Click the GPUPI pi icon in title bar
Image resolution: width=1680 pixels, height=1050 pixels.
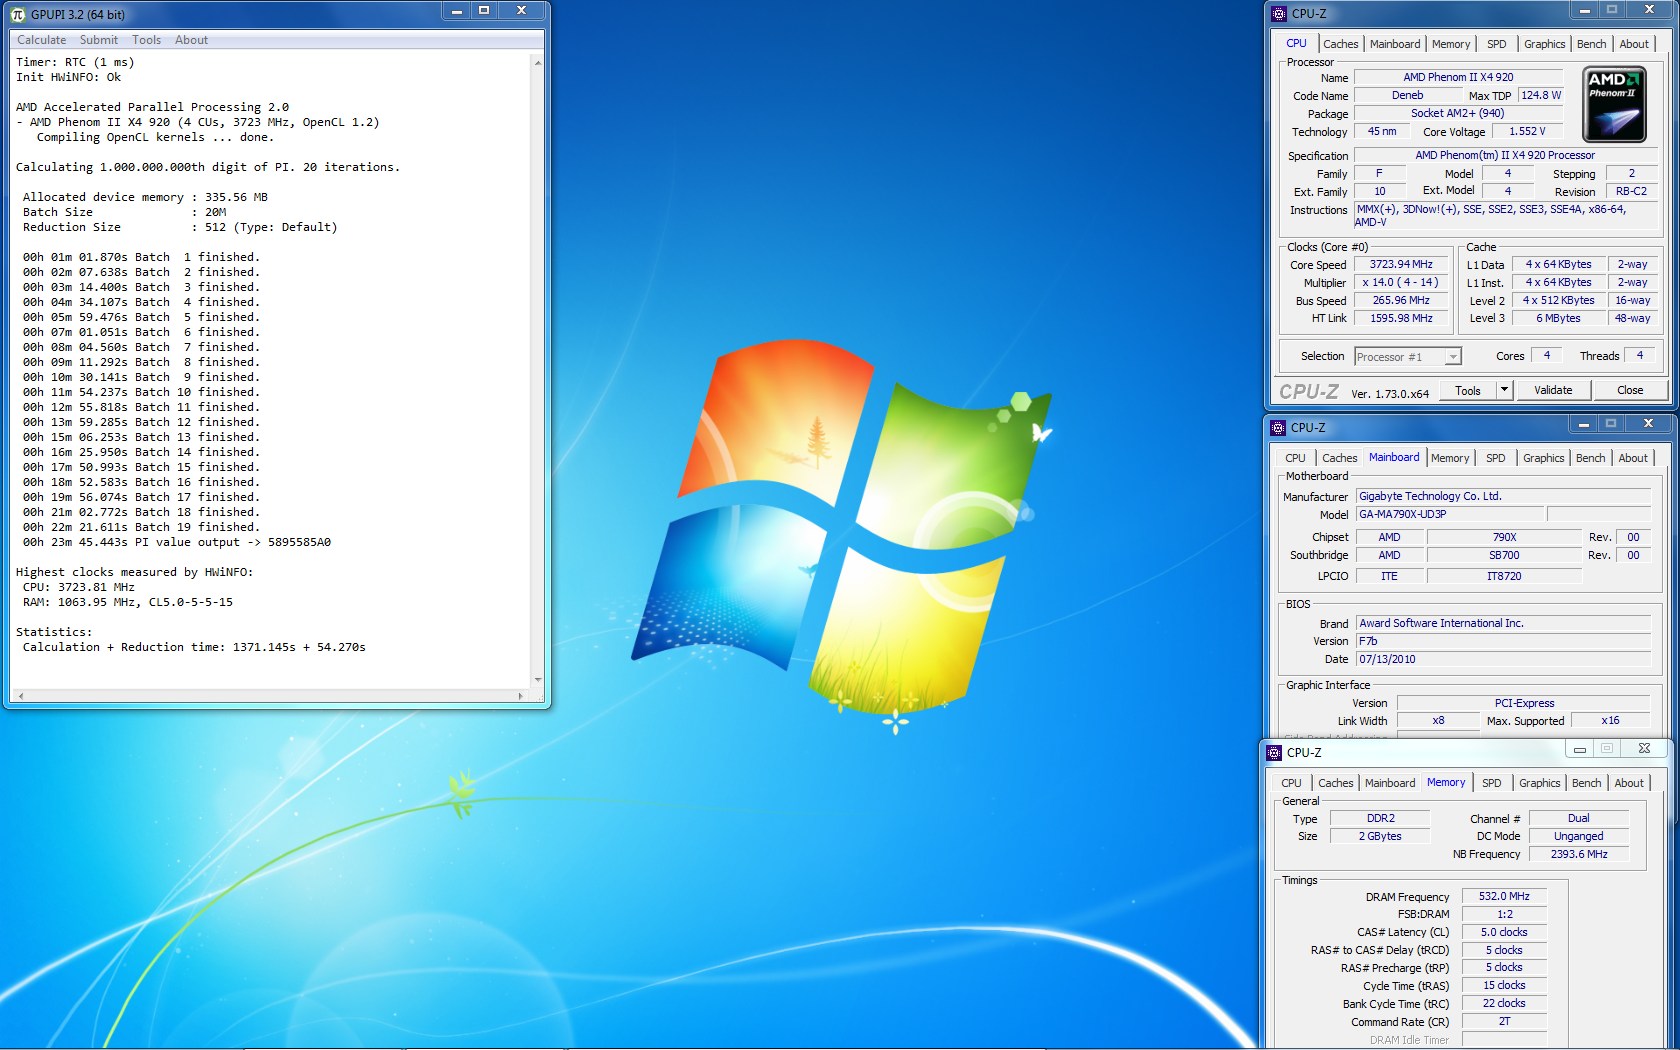(x=18, y=14)
